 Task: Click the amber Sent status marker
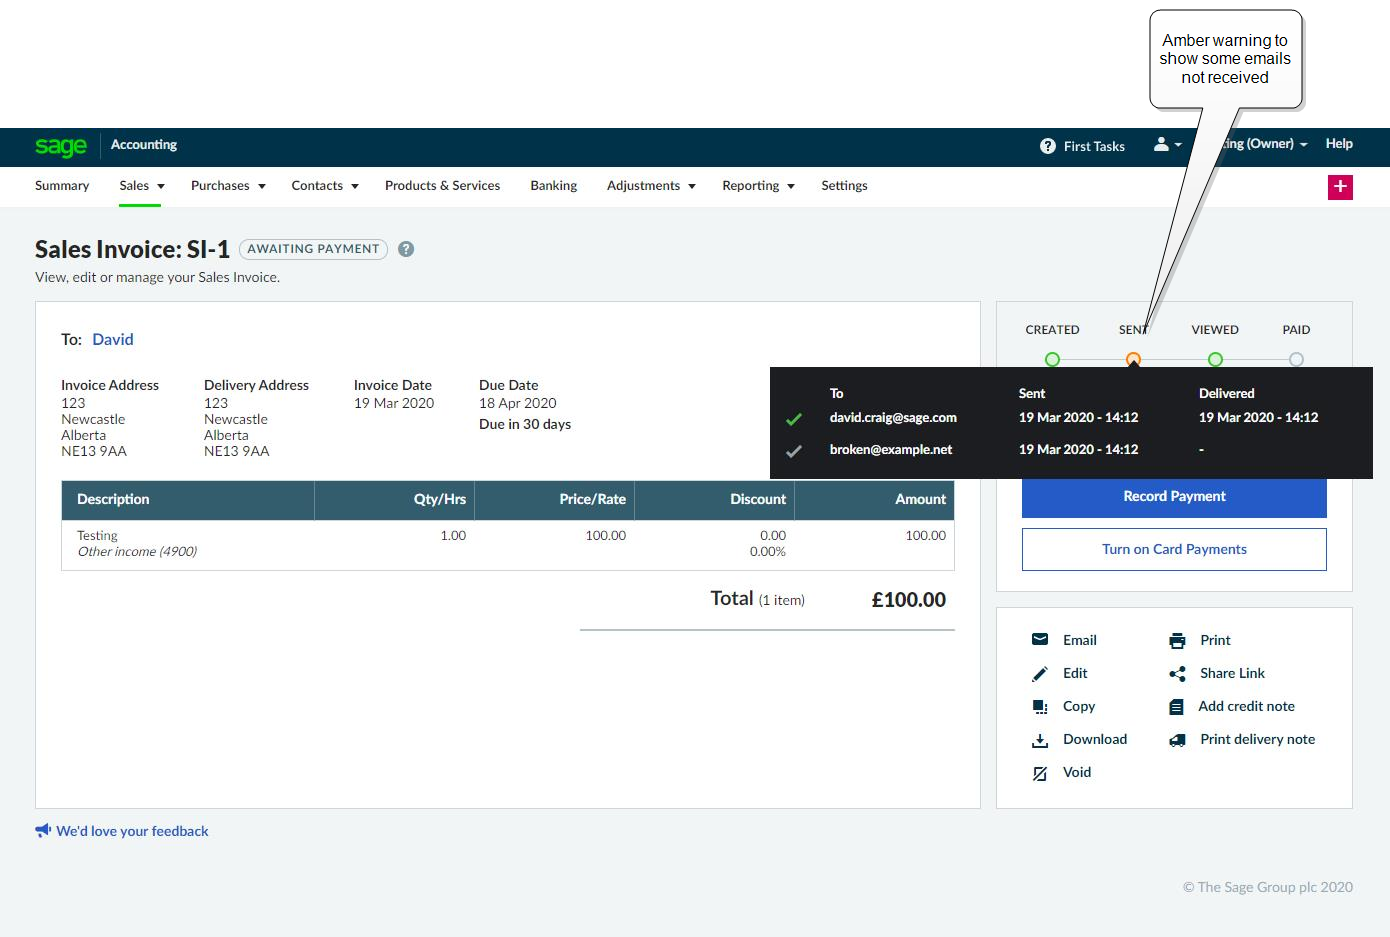(x=1133, y=359)
